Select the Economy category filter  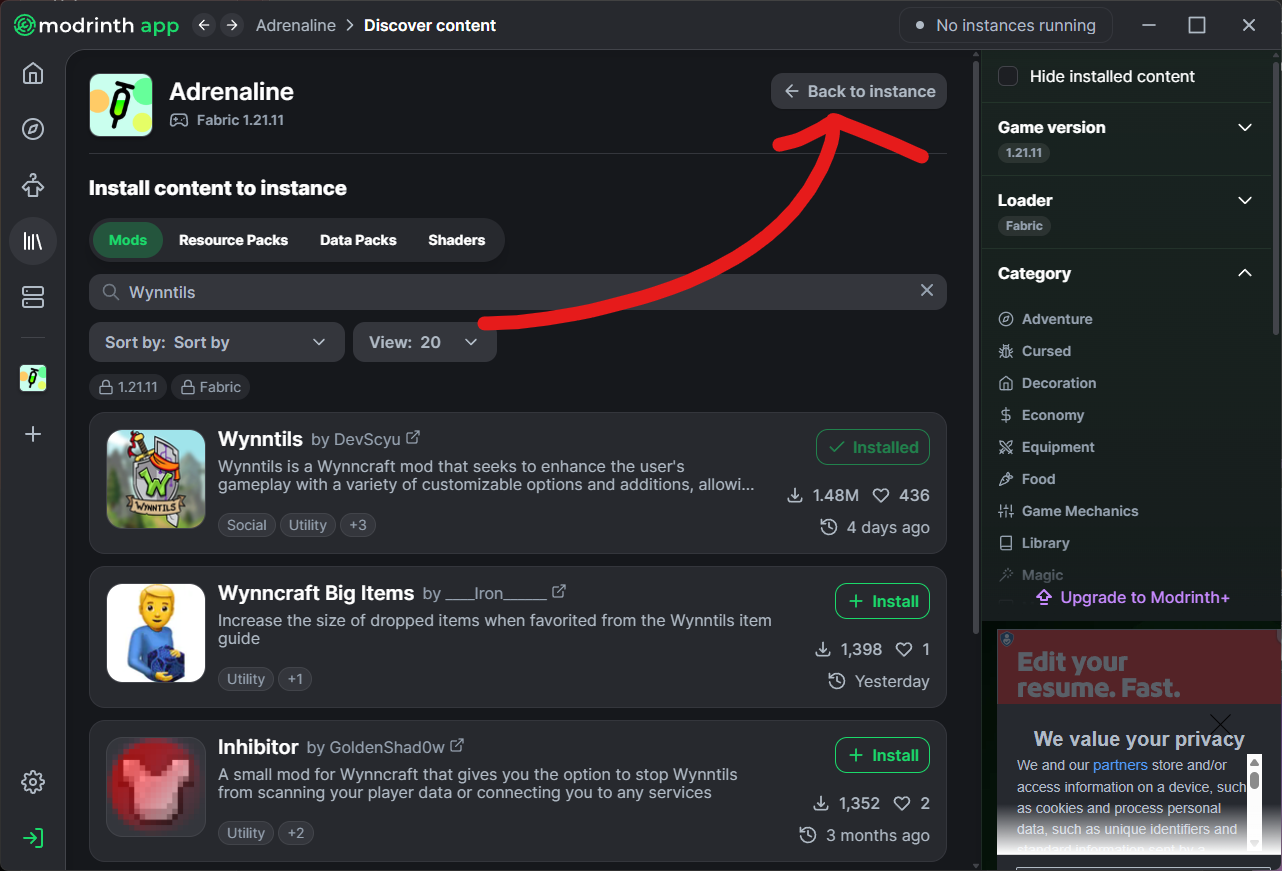pos(1041,415)
